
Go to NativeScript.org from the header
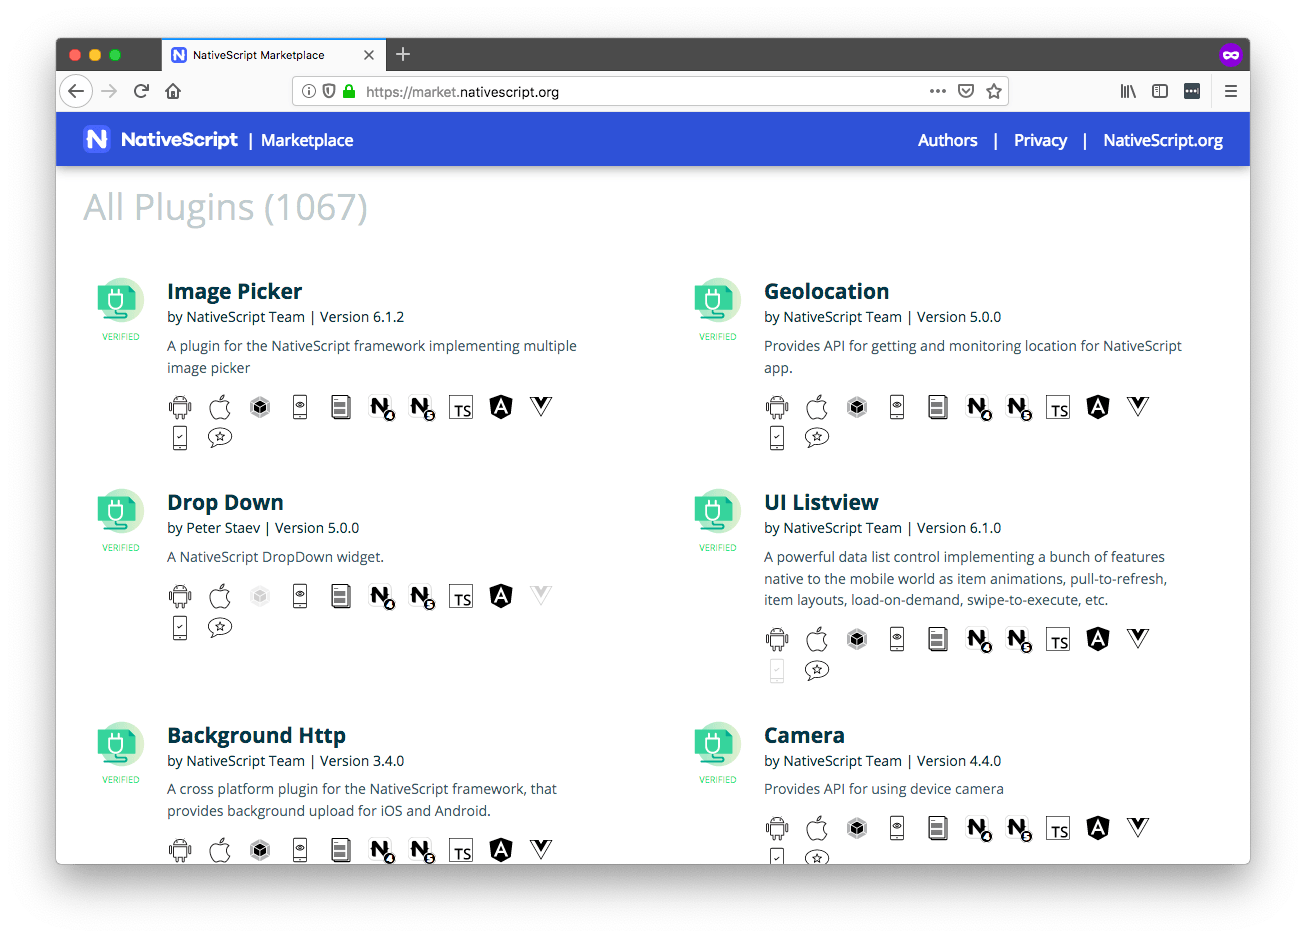click(x=1162, y=140)
